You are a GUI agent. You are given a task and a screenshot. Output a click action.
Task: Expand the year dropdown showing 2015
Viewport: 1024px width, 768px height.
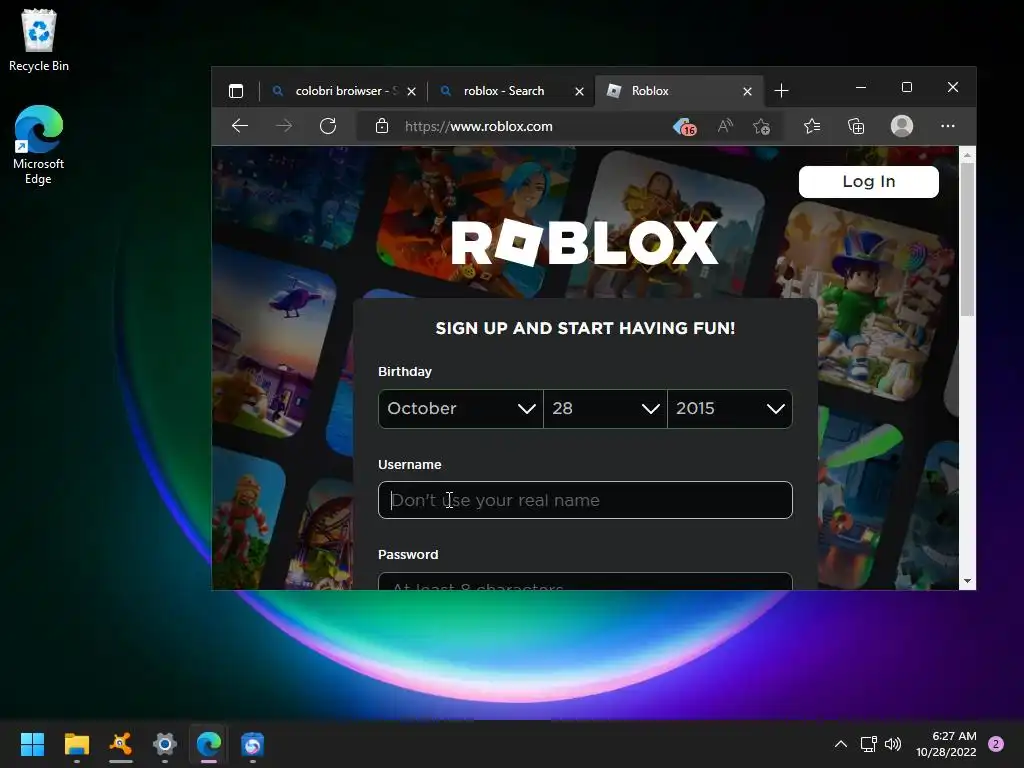[x=730, y=409]
